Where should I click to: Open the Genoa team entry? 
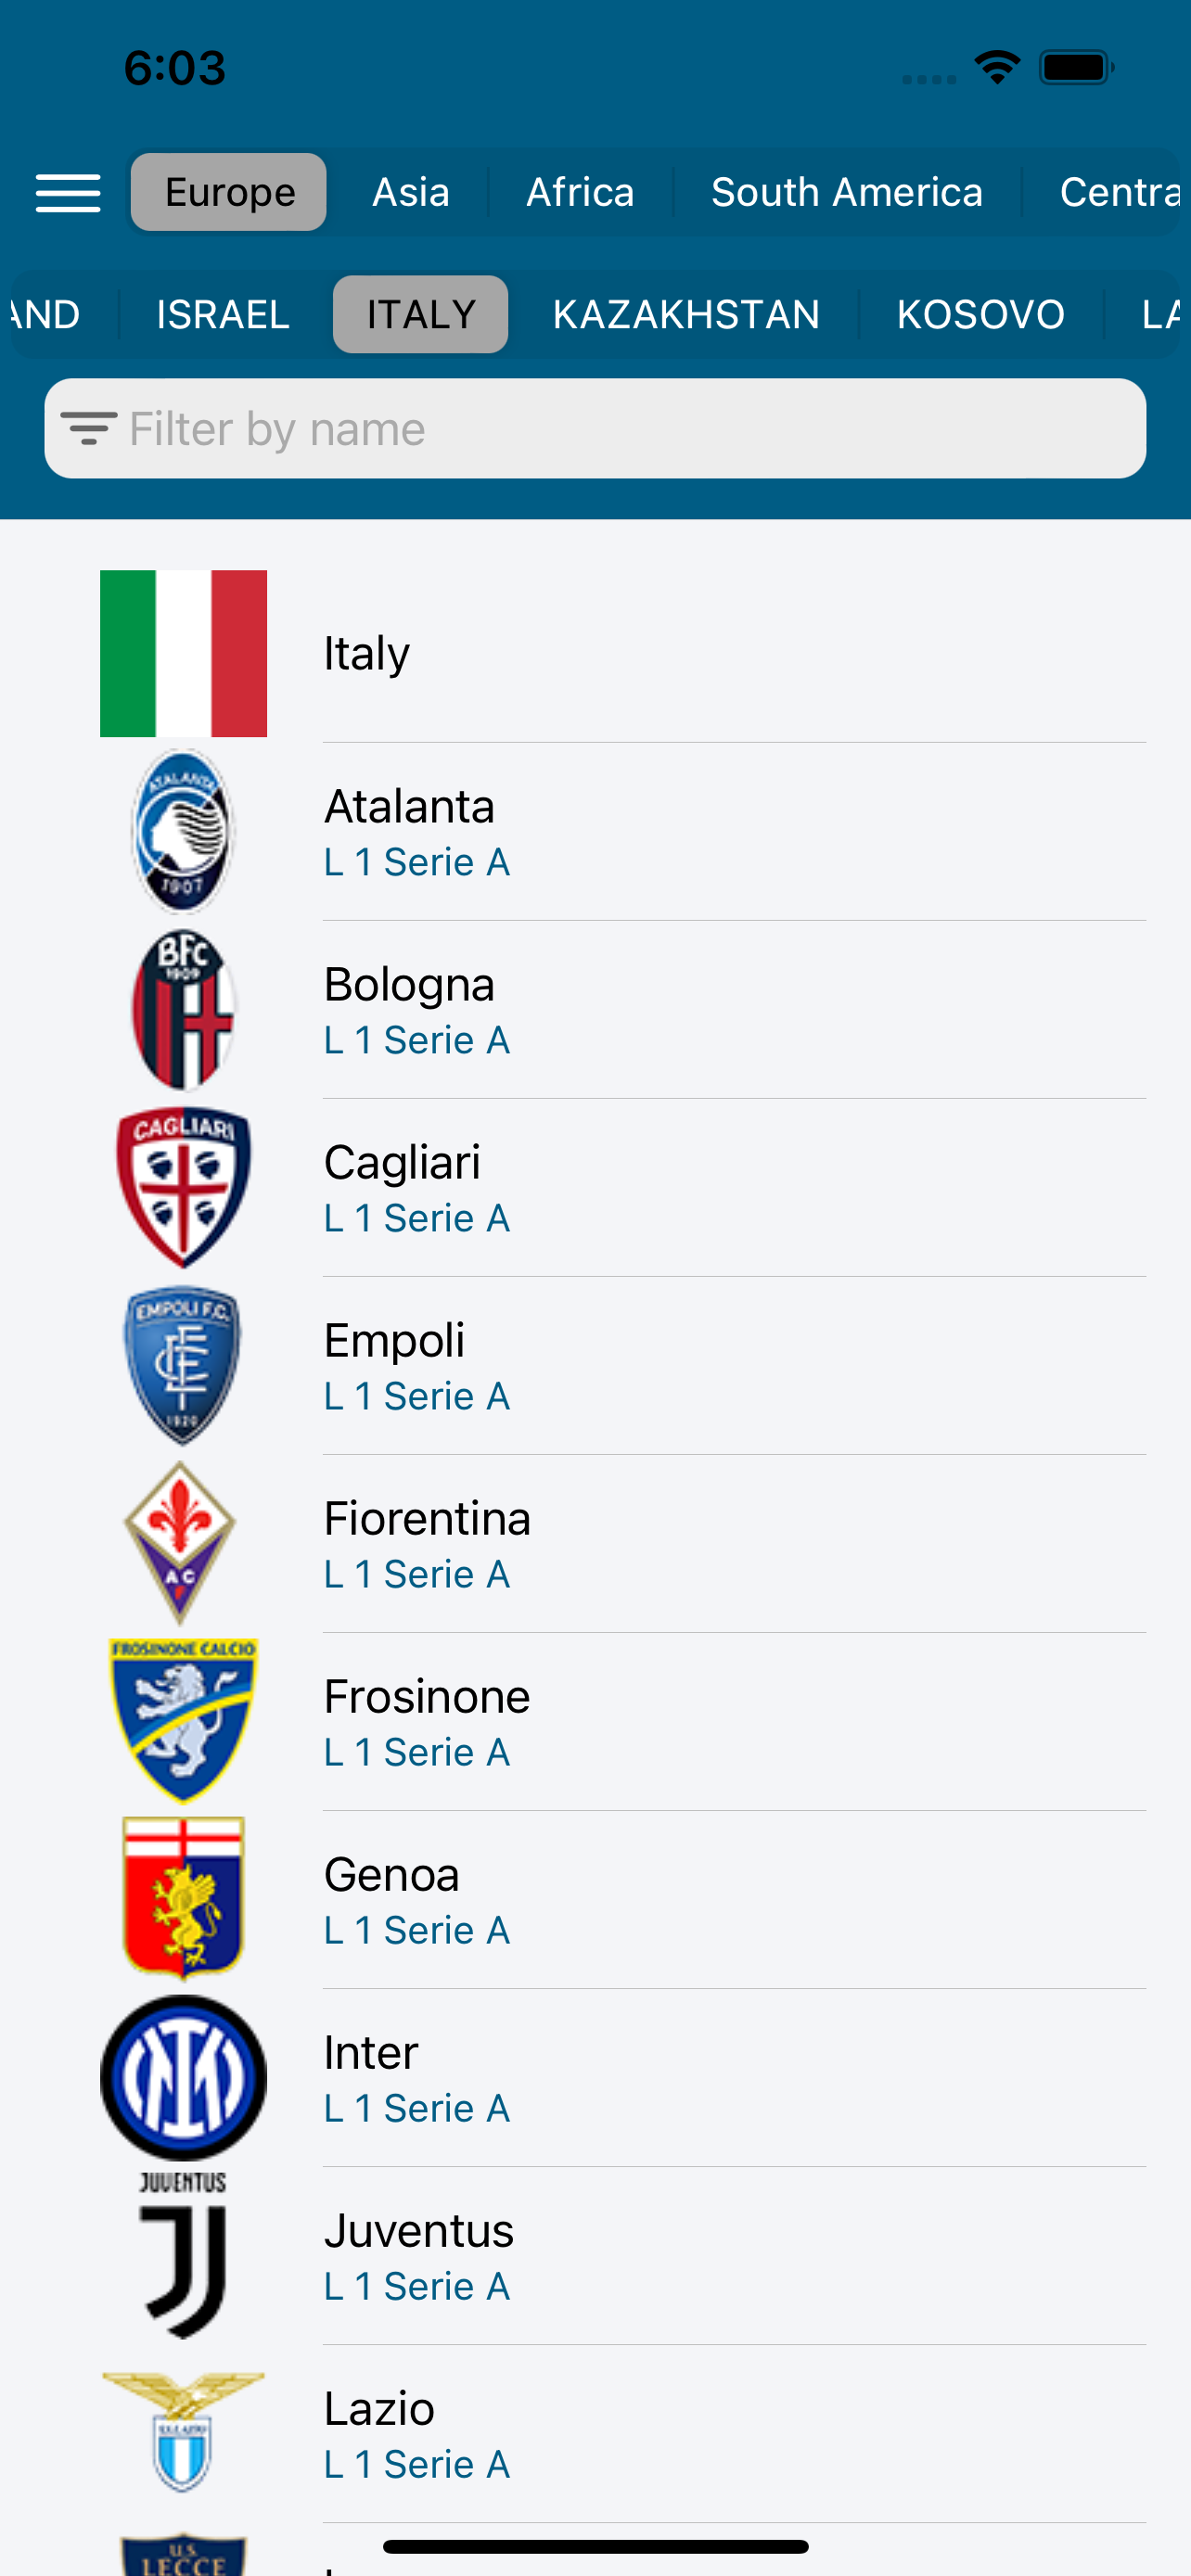pos(595,1900)
